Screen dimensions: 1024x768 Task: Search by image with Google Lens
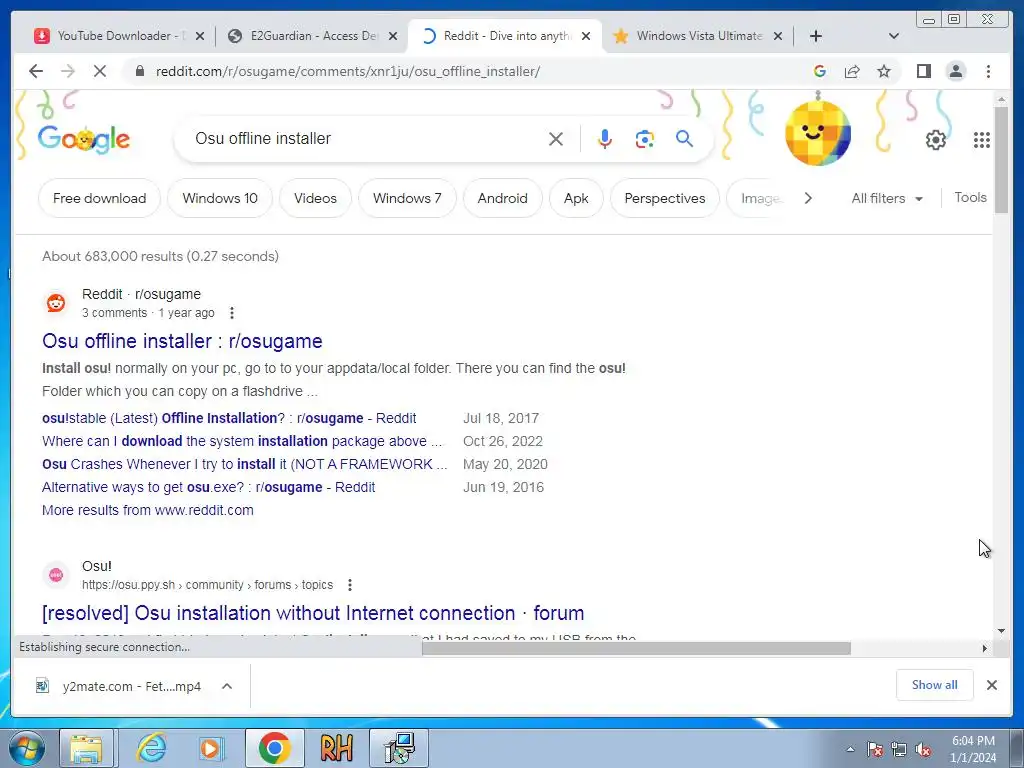coord(645,139)
